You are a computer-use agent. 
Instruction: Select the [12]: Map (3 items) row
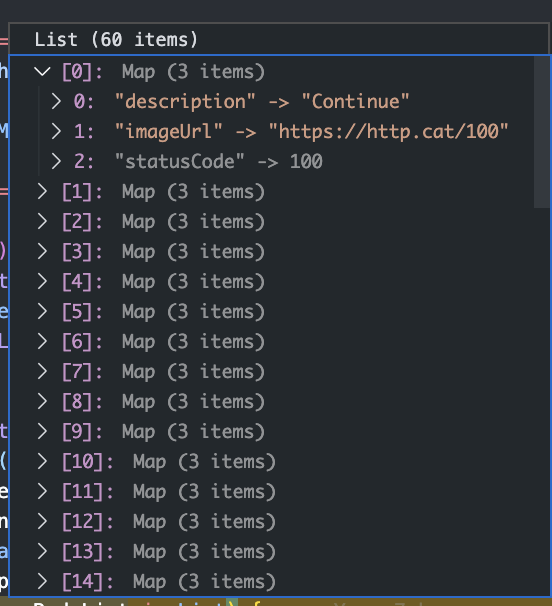[271, 521]
